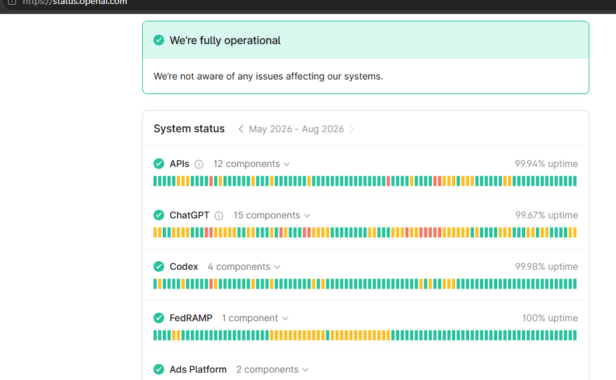Expand APIs 12 components list
The width and height of the screenshot is (616, 380).
251,164
